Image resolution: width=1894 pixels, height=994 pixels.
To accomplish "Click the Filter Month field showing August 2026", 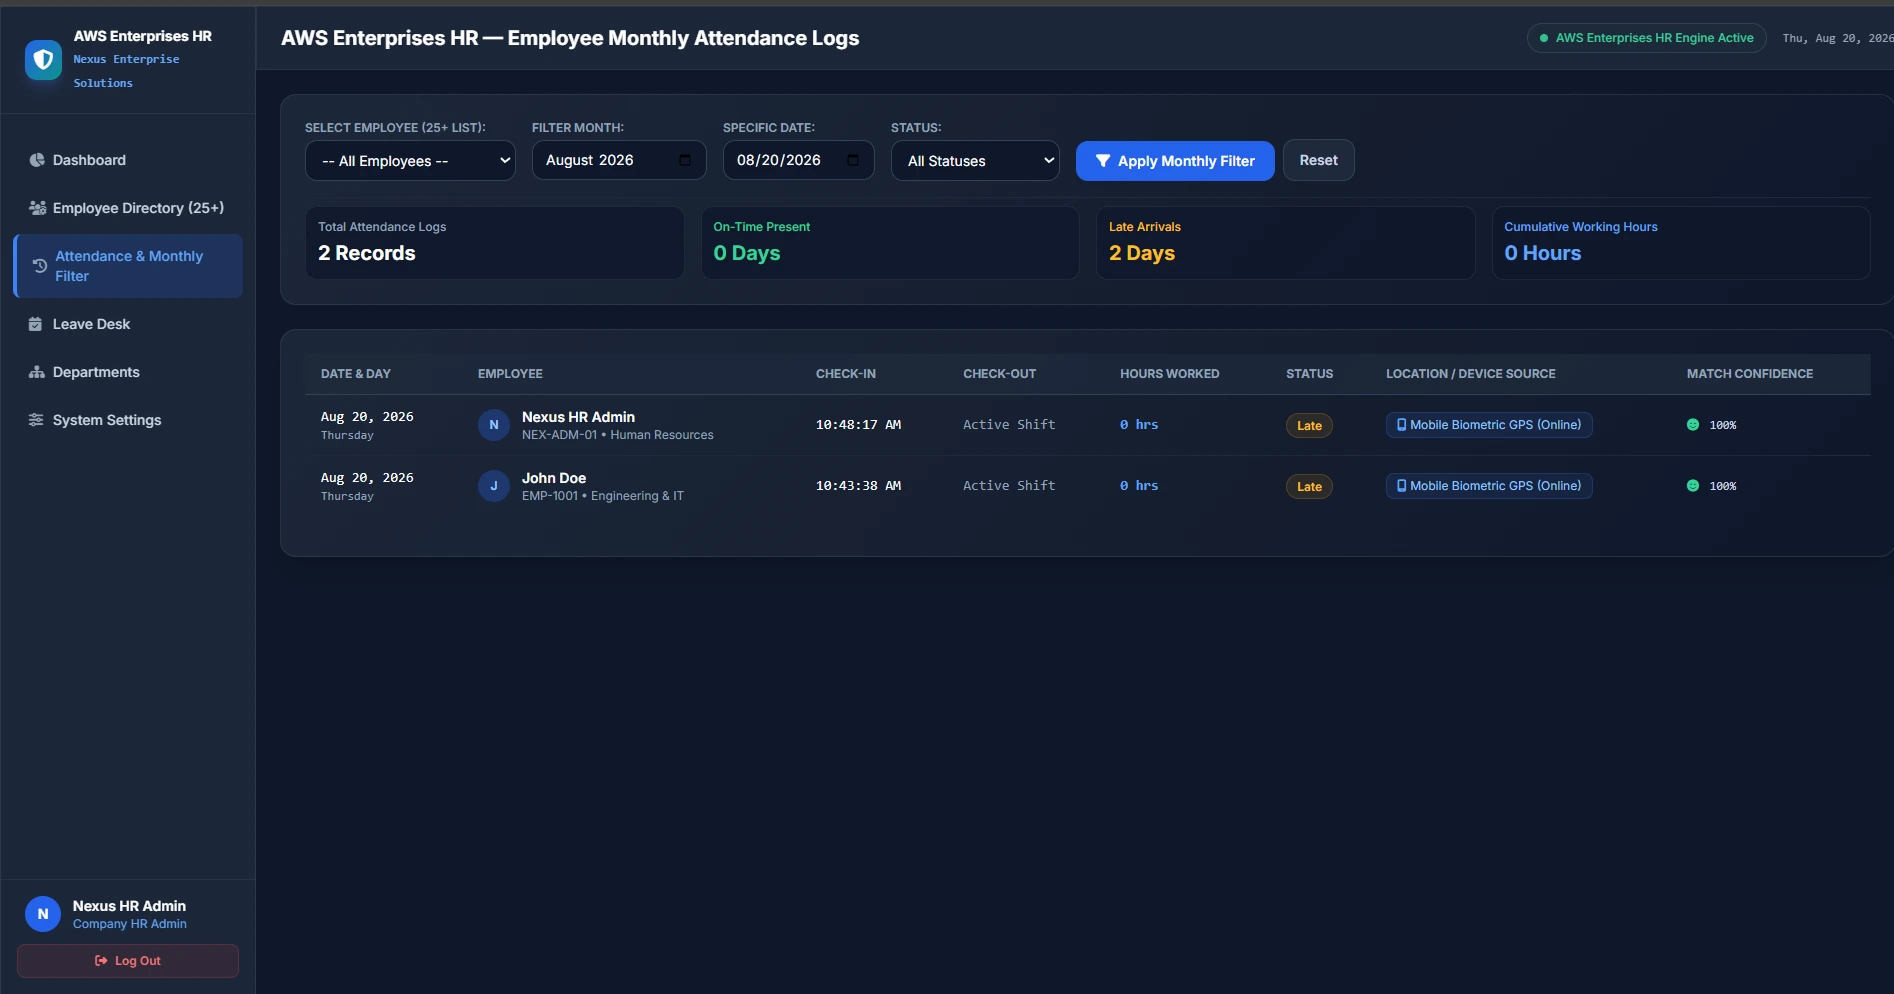I will click(619, 160).
